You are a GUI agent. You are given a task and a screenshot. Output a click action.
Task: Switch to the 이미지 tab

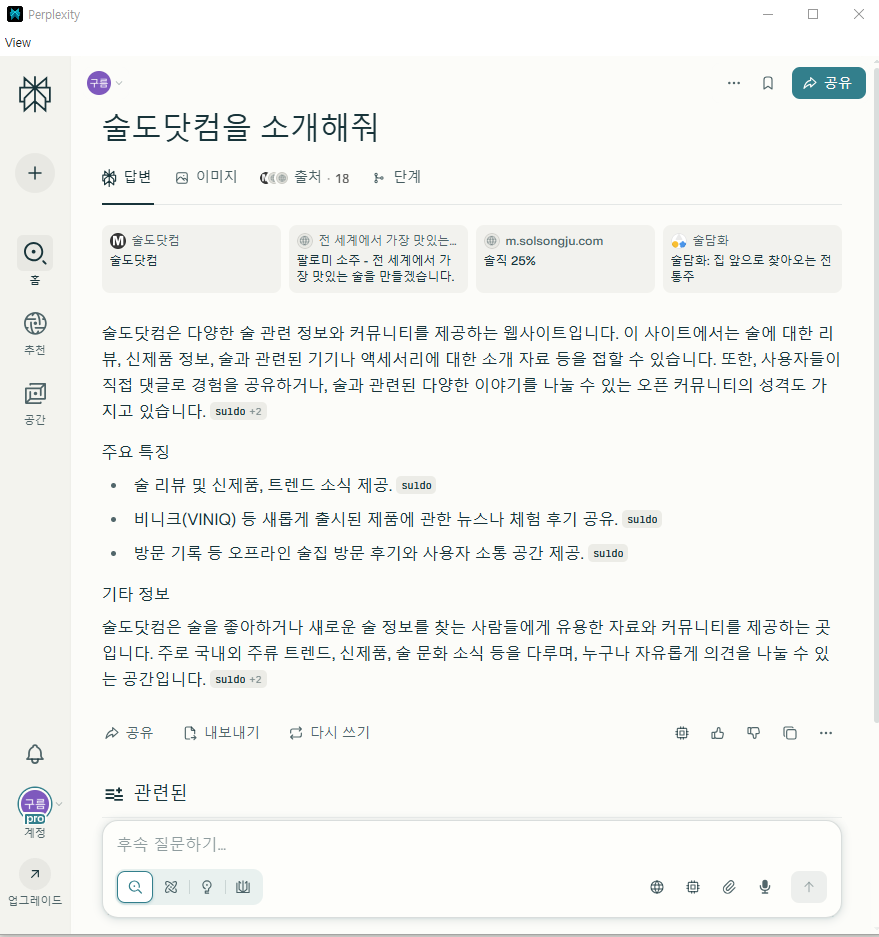(x=207, y=177)
